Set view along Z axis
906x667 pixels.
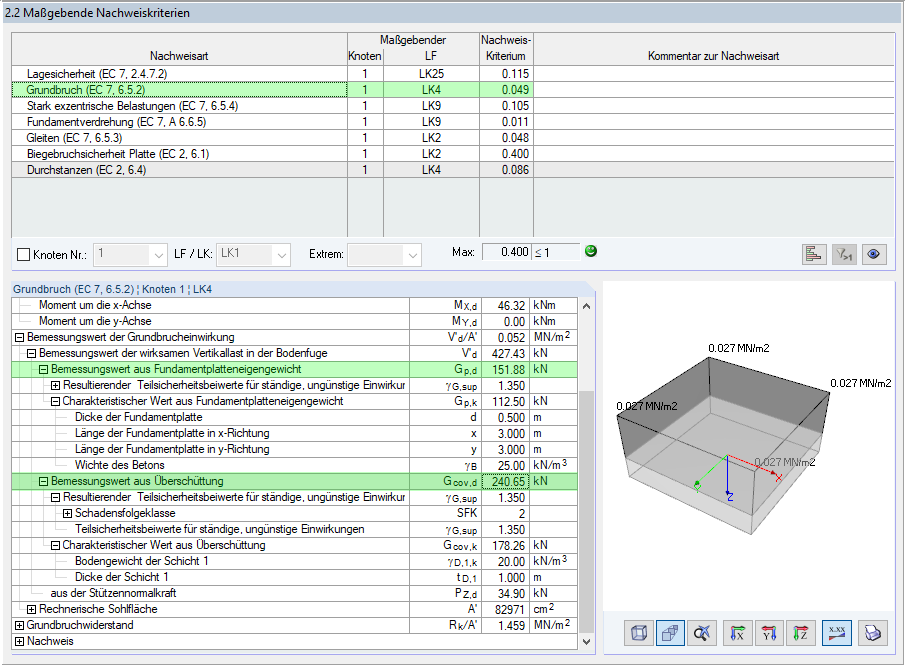point(800,633)
